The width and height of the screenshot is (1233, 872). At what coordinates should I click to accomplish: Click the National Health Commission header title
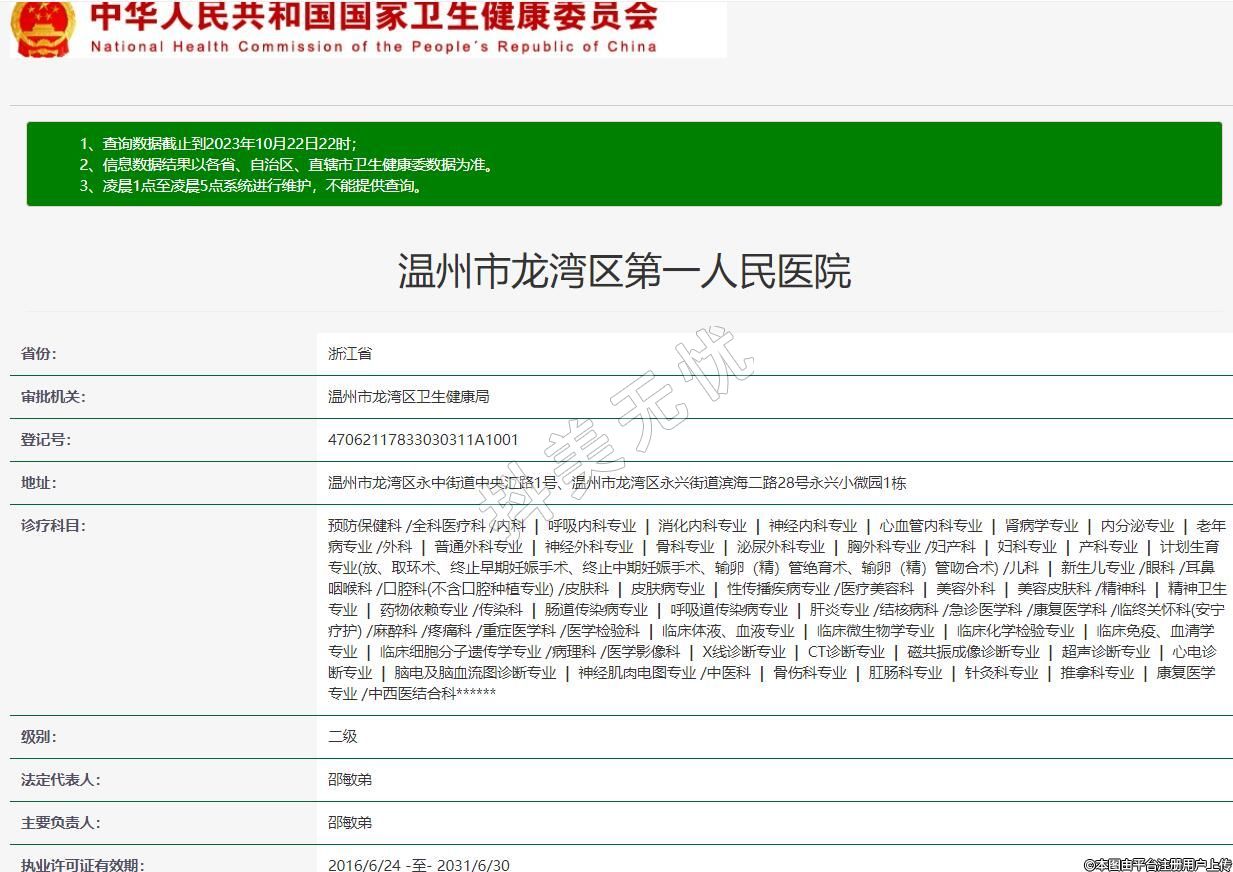click(x=374, y=28)
